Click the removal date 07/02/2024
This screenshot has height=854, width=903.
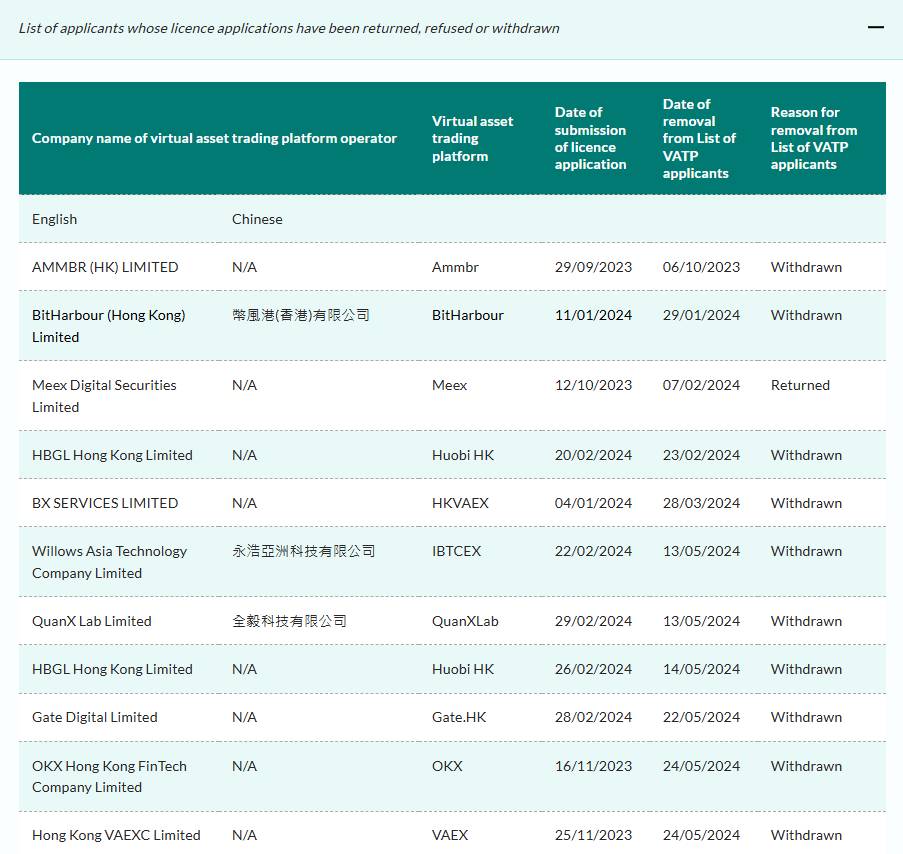point(701,385)
